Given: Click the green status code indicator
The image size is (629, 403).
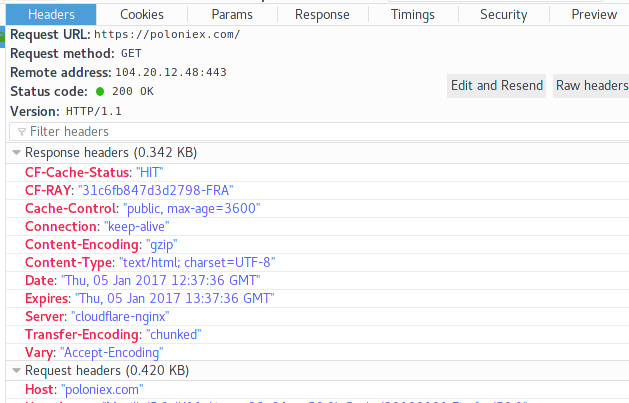Looking at the screenshot, I should pos(100,91).
